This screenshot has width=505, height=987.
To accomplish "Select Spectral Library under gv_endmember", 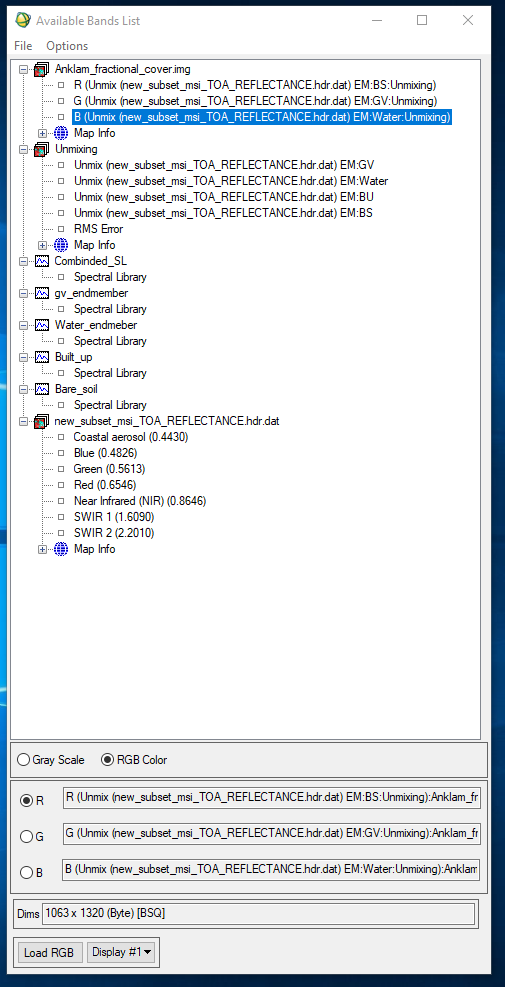I will click(110, 309).
